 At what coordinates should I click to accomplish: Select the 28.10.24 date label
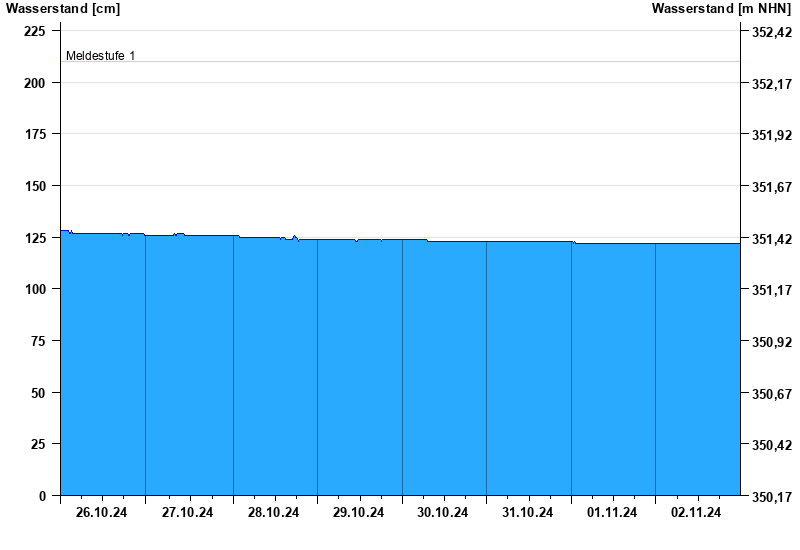(x=273, y=512)
